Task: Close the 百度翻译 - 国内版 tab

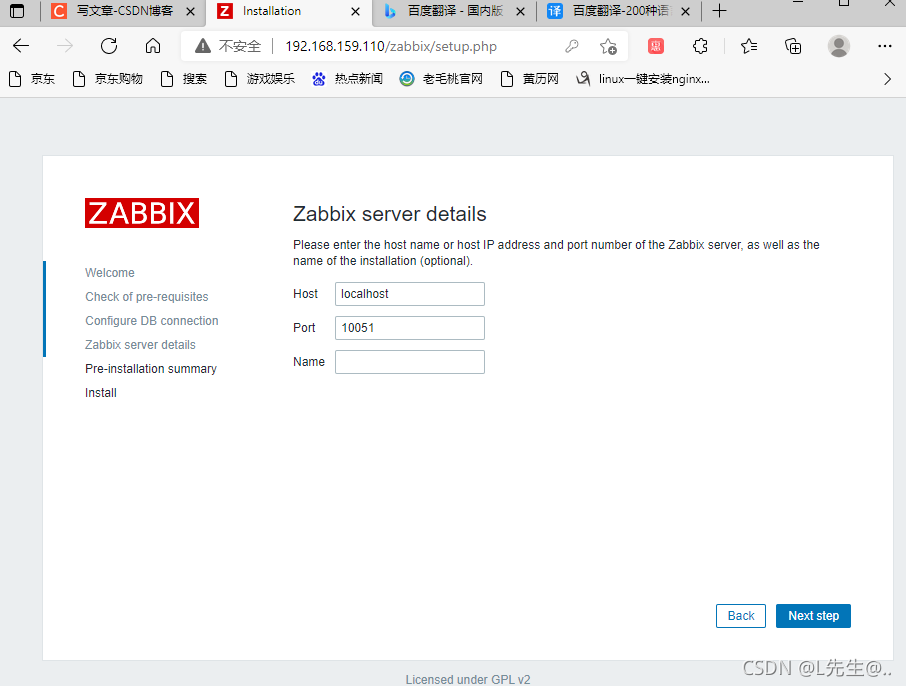Action: (521, 12)
